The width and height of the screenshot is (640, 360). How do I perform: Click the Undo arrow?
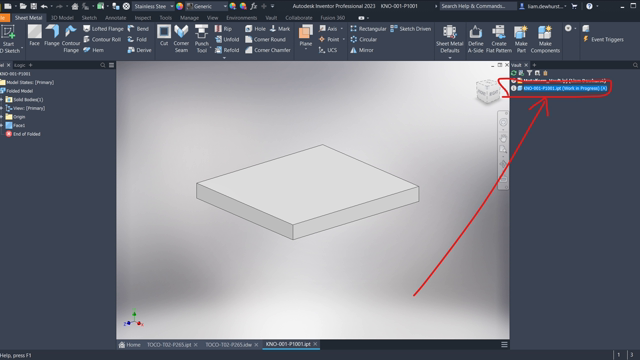coord(44,6)
